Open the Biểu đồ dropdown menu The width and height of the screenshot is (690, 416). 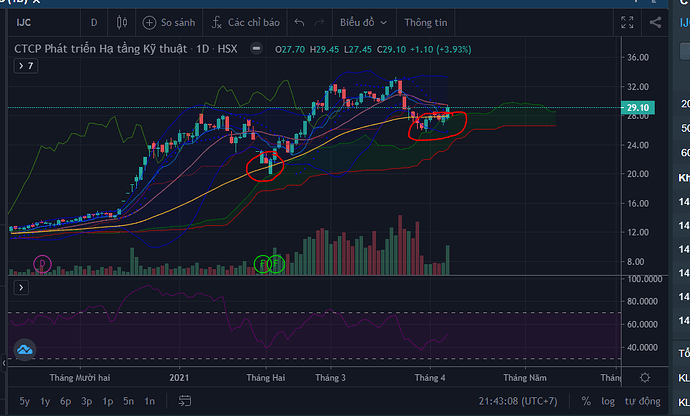click(x=361, y=22)
